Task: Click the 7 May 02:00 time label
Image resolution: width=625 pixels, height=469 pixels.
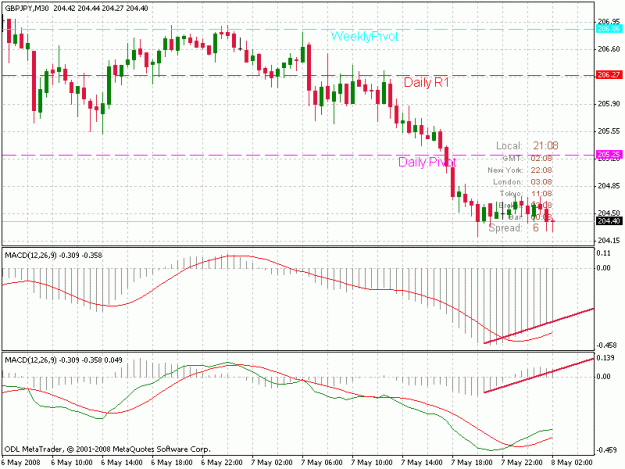Action: coord(272,463)
